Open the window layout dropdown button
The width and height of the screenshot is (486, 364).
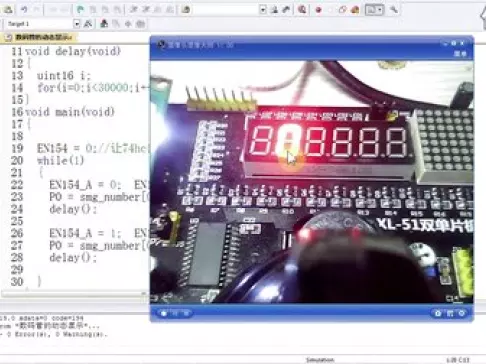[x=375, y=10]
